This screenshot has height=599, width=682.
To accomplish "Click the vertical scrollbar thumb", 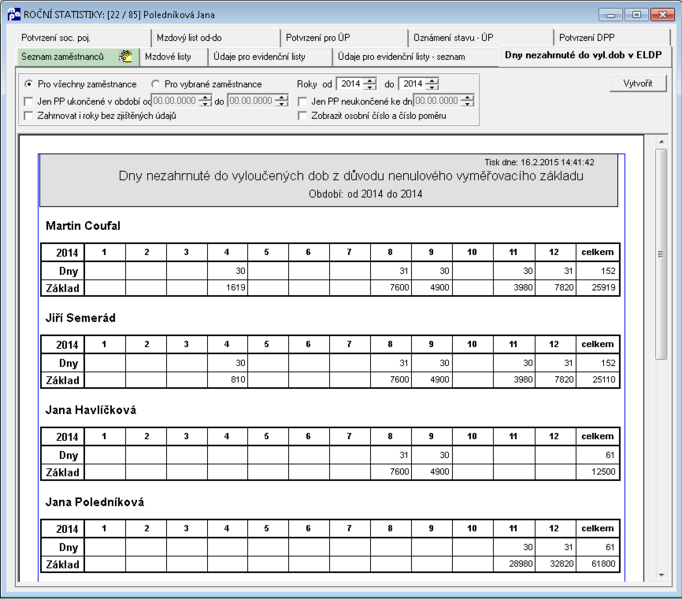I will pos(661,254).
